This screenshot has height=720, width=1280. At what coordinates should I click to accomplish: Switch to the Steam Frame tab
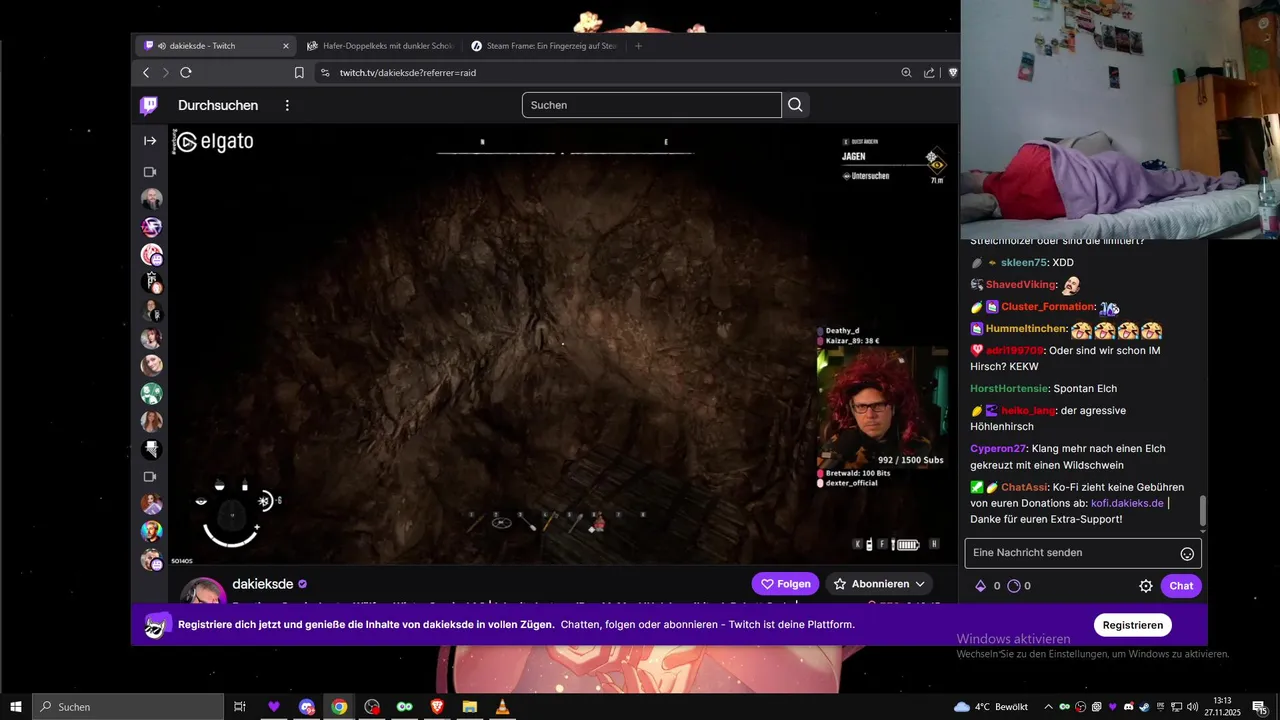[x=545, y=46]
